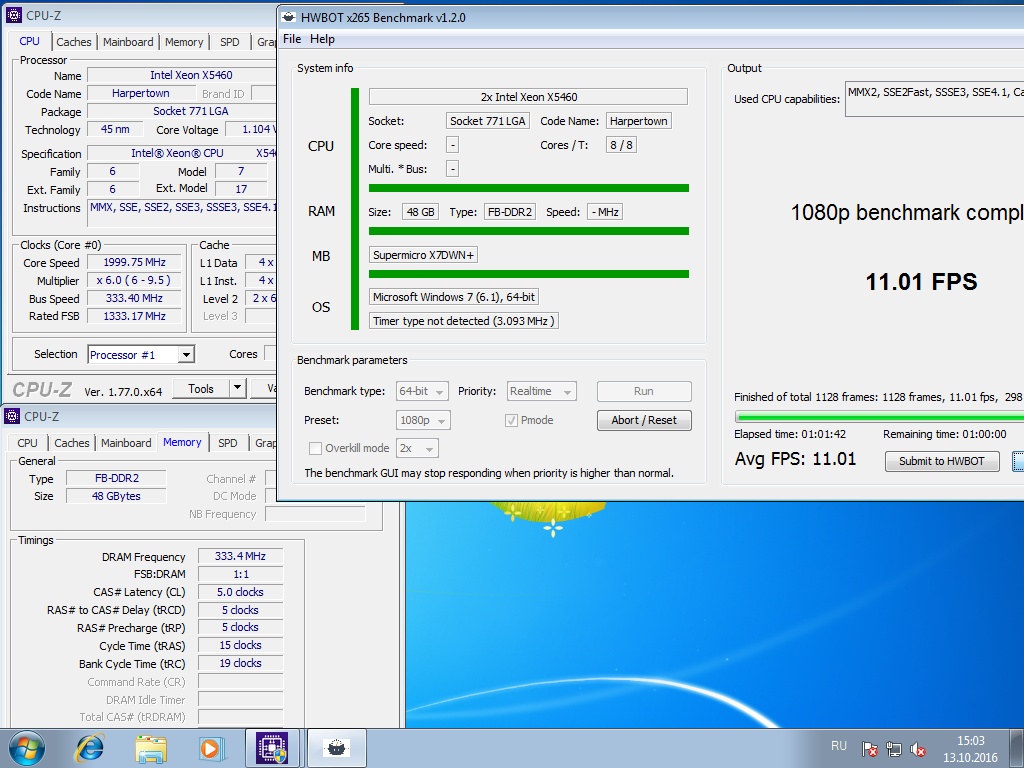Click the benchmark progress bar
Screen dimensions: 1024x768
[879, 417]
